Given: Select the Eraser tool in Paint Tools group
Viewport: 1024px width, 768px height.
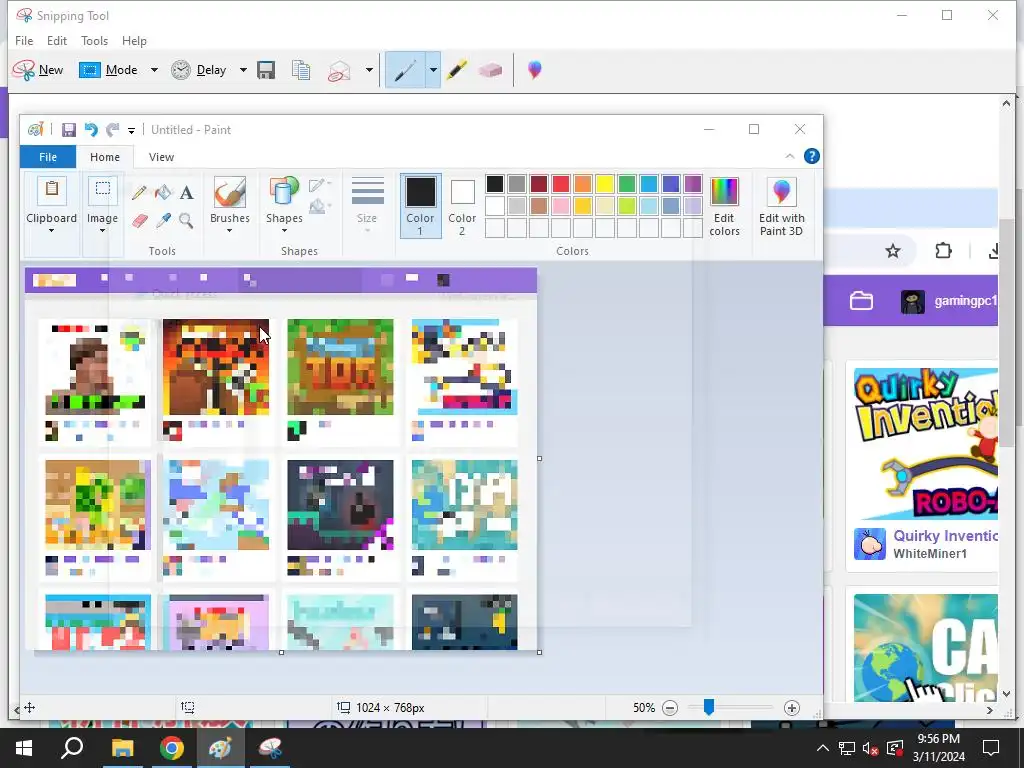Looking at the screenshot, I should [140, 221].
